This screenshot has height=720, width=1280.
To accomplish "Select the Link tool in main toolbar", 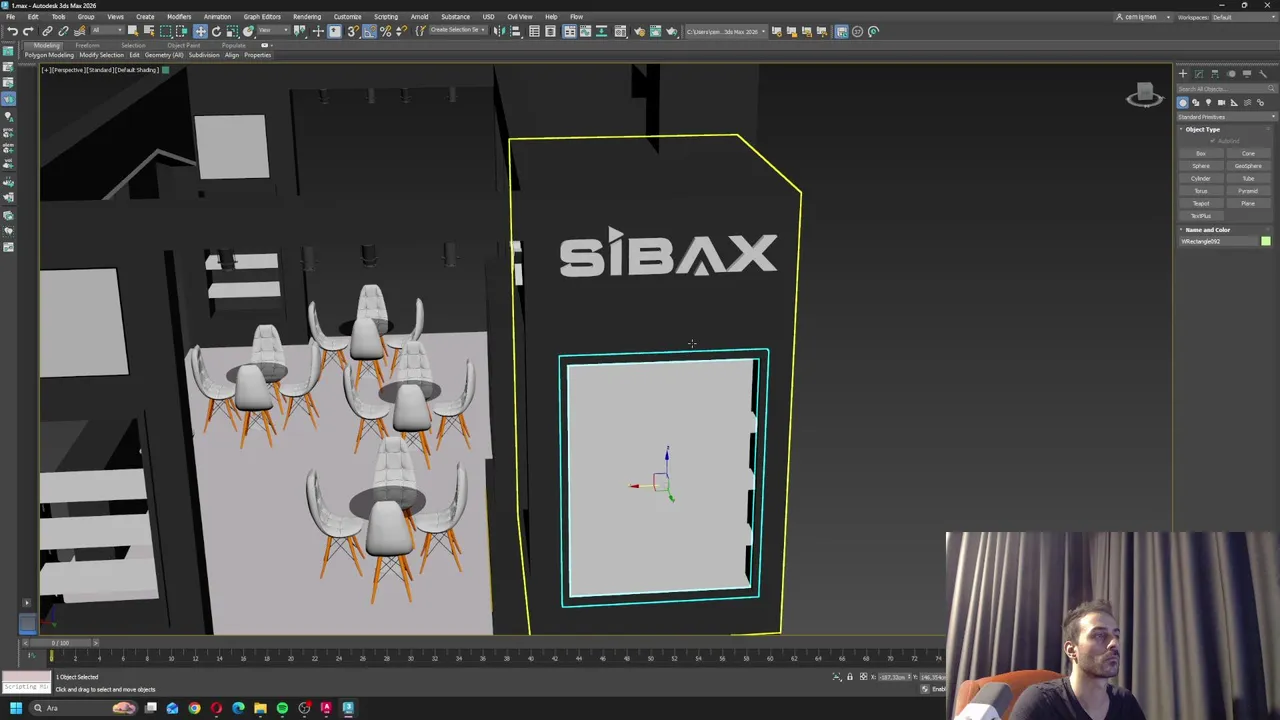I will (47, 31).
